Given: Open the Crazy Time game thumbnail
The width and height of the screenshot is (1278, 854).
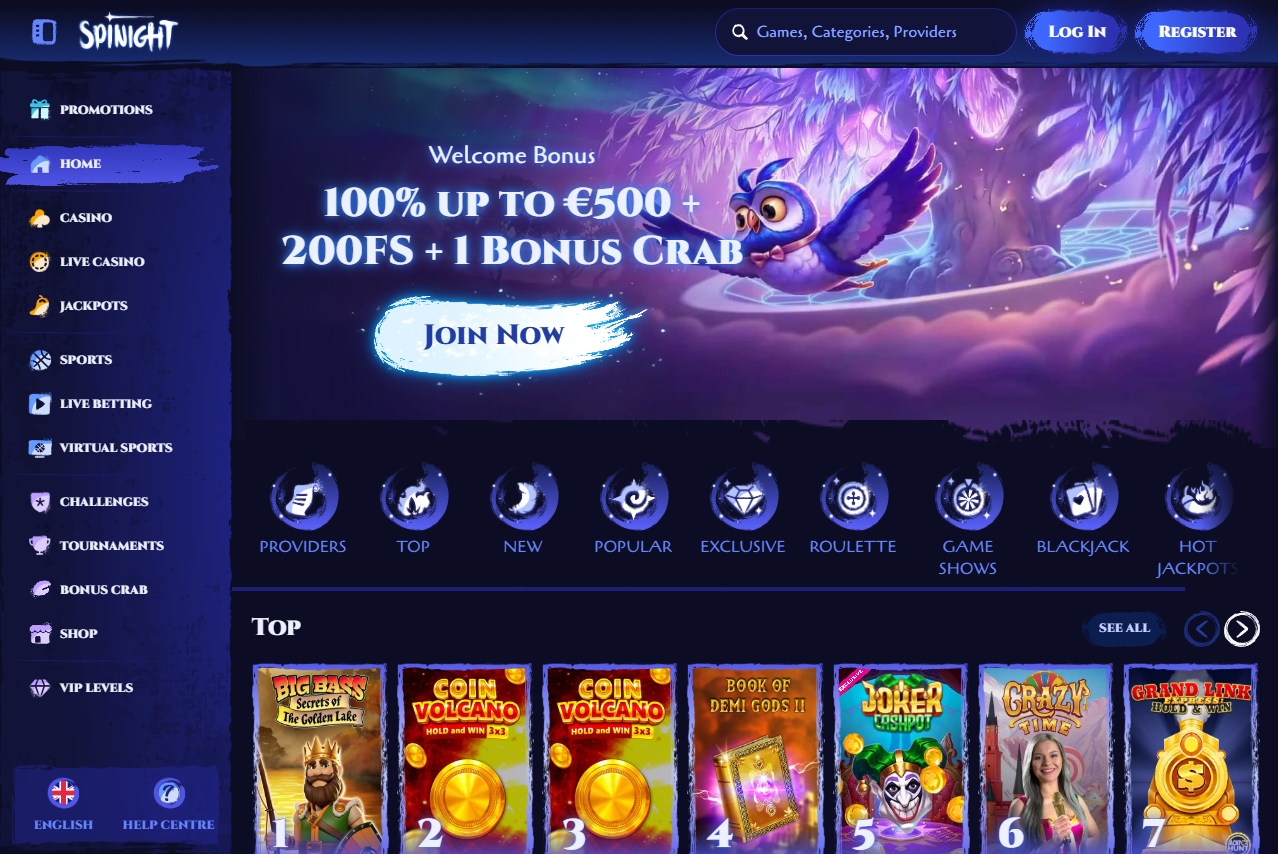Looking at the screenshot, I should coord(1044,758).
